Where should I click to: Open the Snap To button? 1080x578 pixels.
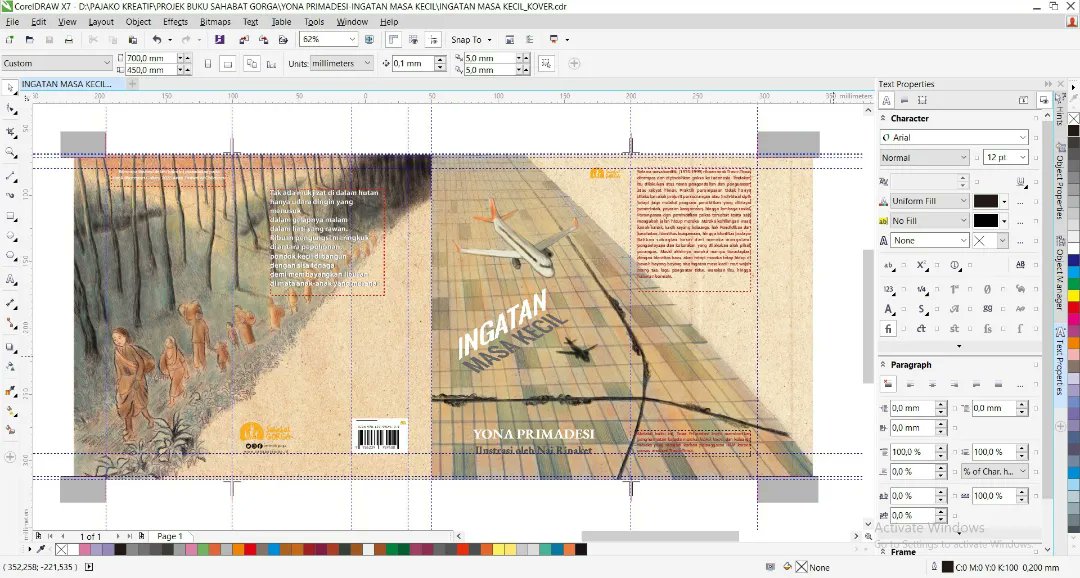[x=471, y=40]
